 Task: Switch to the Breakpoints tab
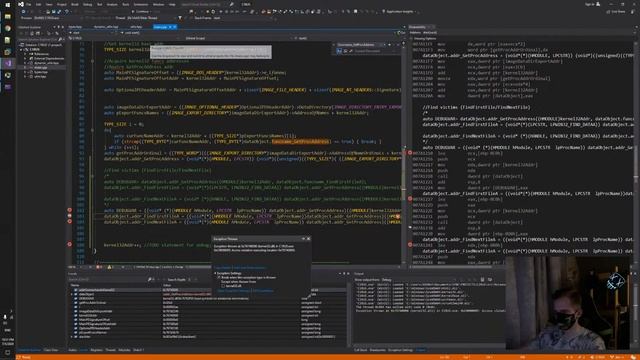(378, 350)
